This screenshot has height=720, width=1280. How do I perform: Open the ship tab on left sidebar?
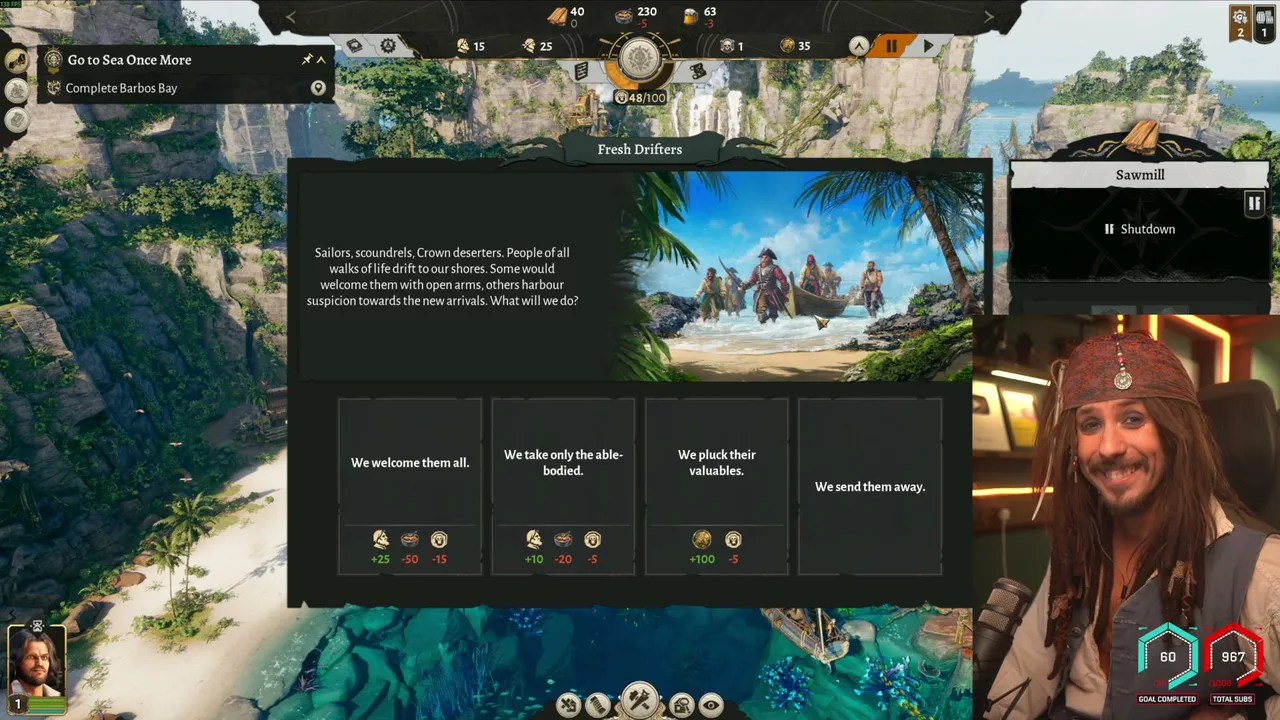point(17,90)
